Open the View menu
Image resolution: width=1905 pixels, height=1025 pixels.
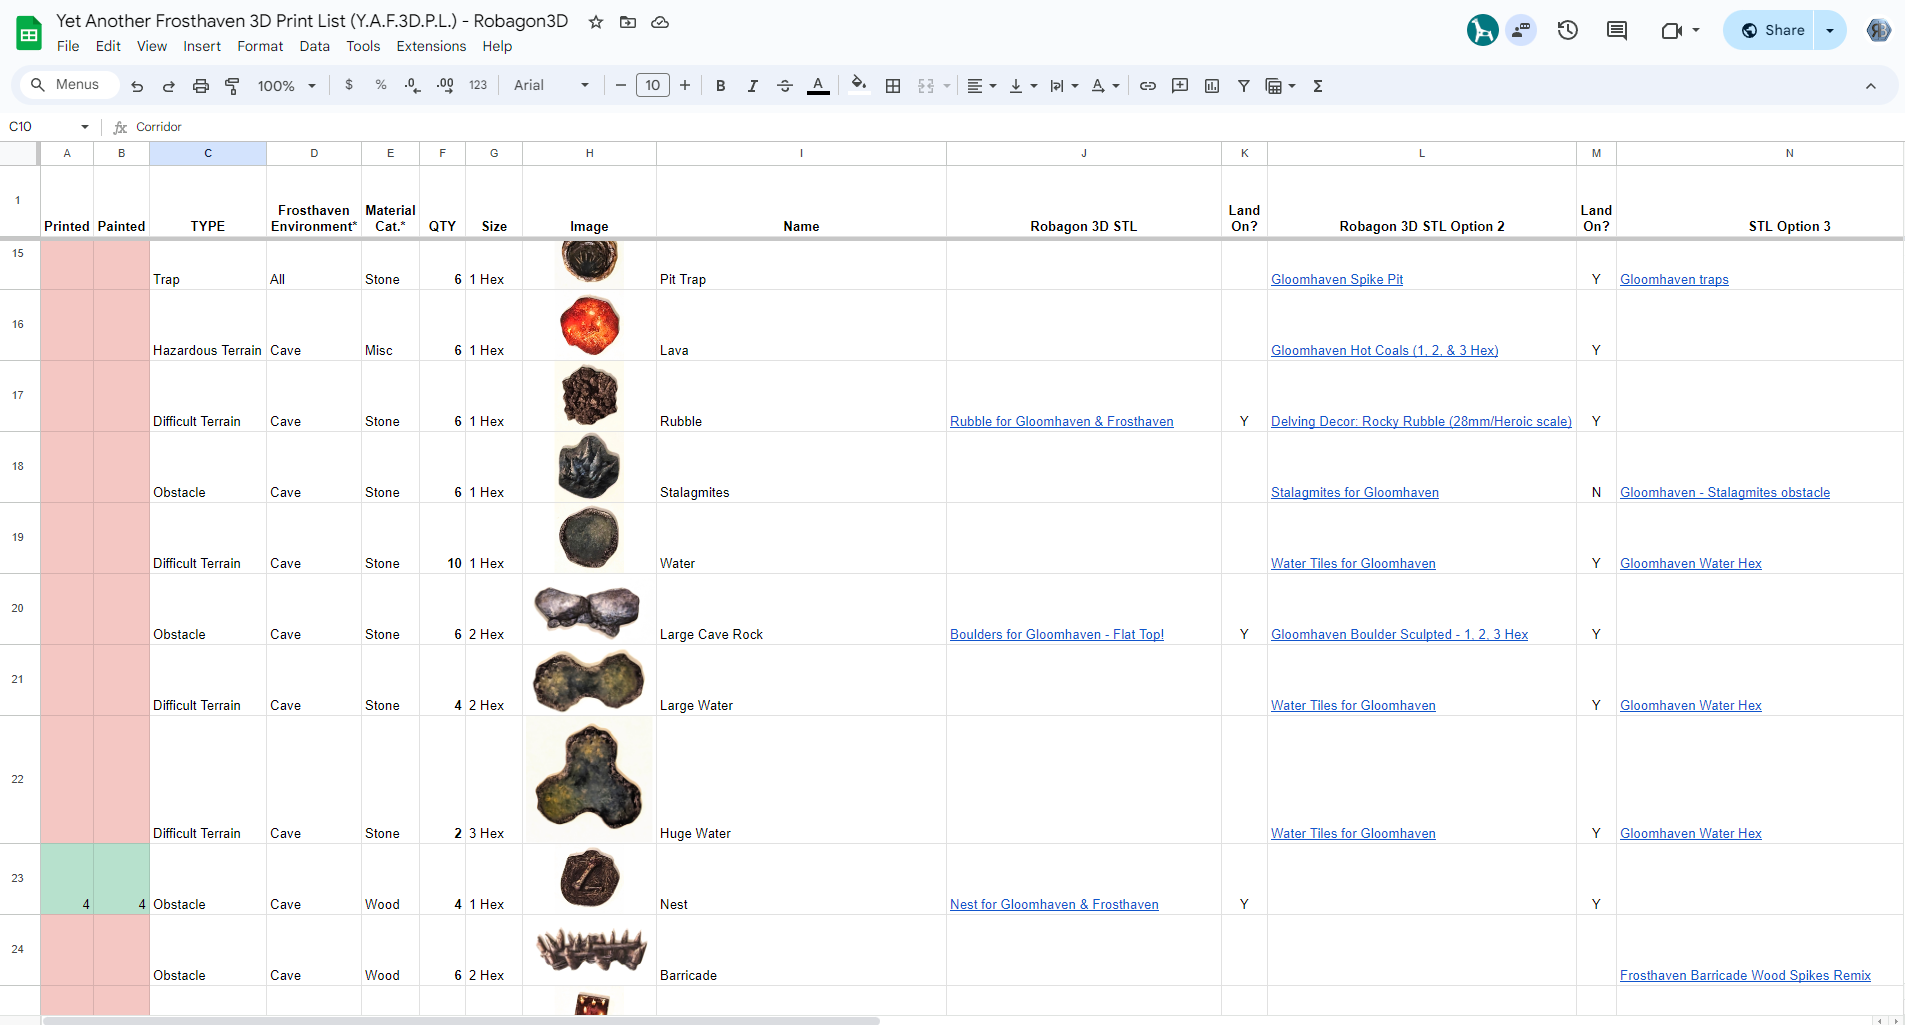[x=152, y=46]
